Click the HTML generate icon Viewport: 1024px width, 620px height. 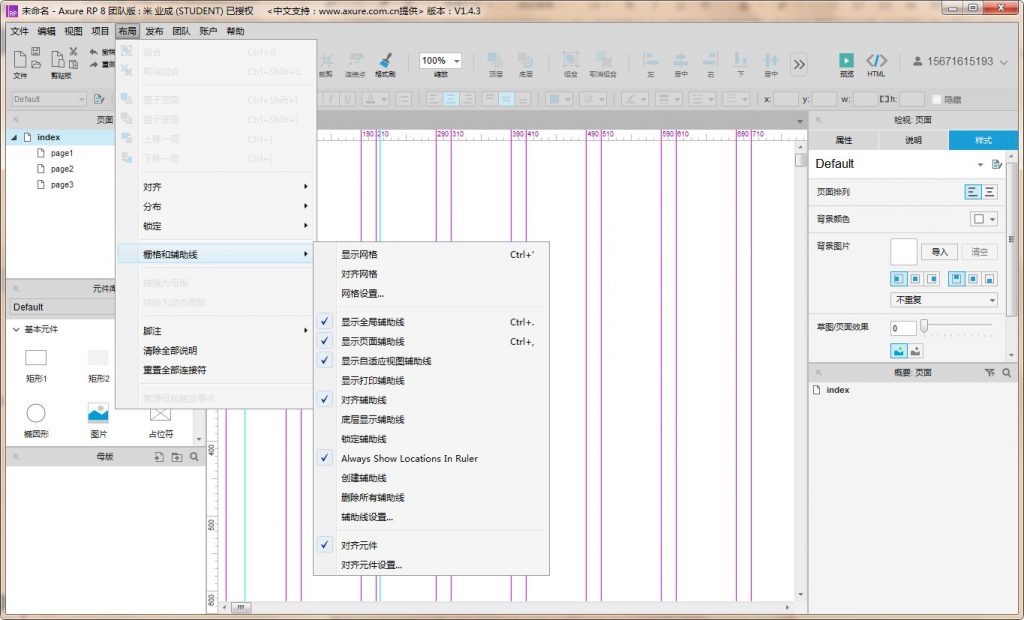[876, 60]
